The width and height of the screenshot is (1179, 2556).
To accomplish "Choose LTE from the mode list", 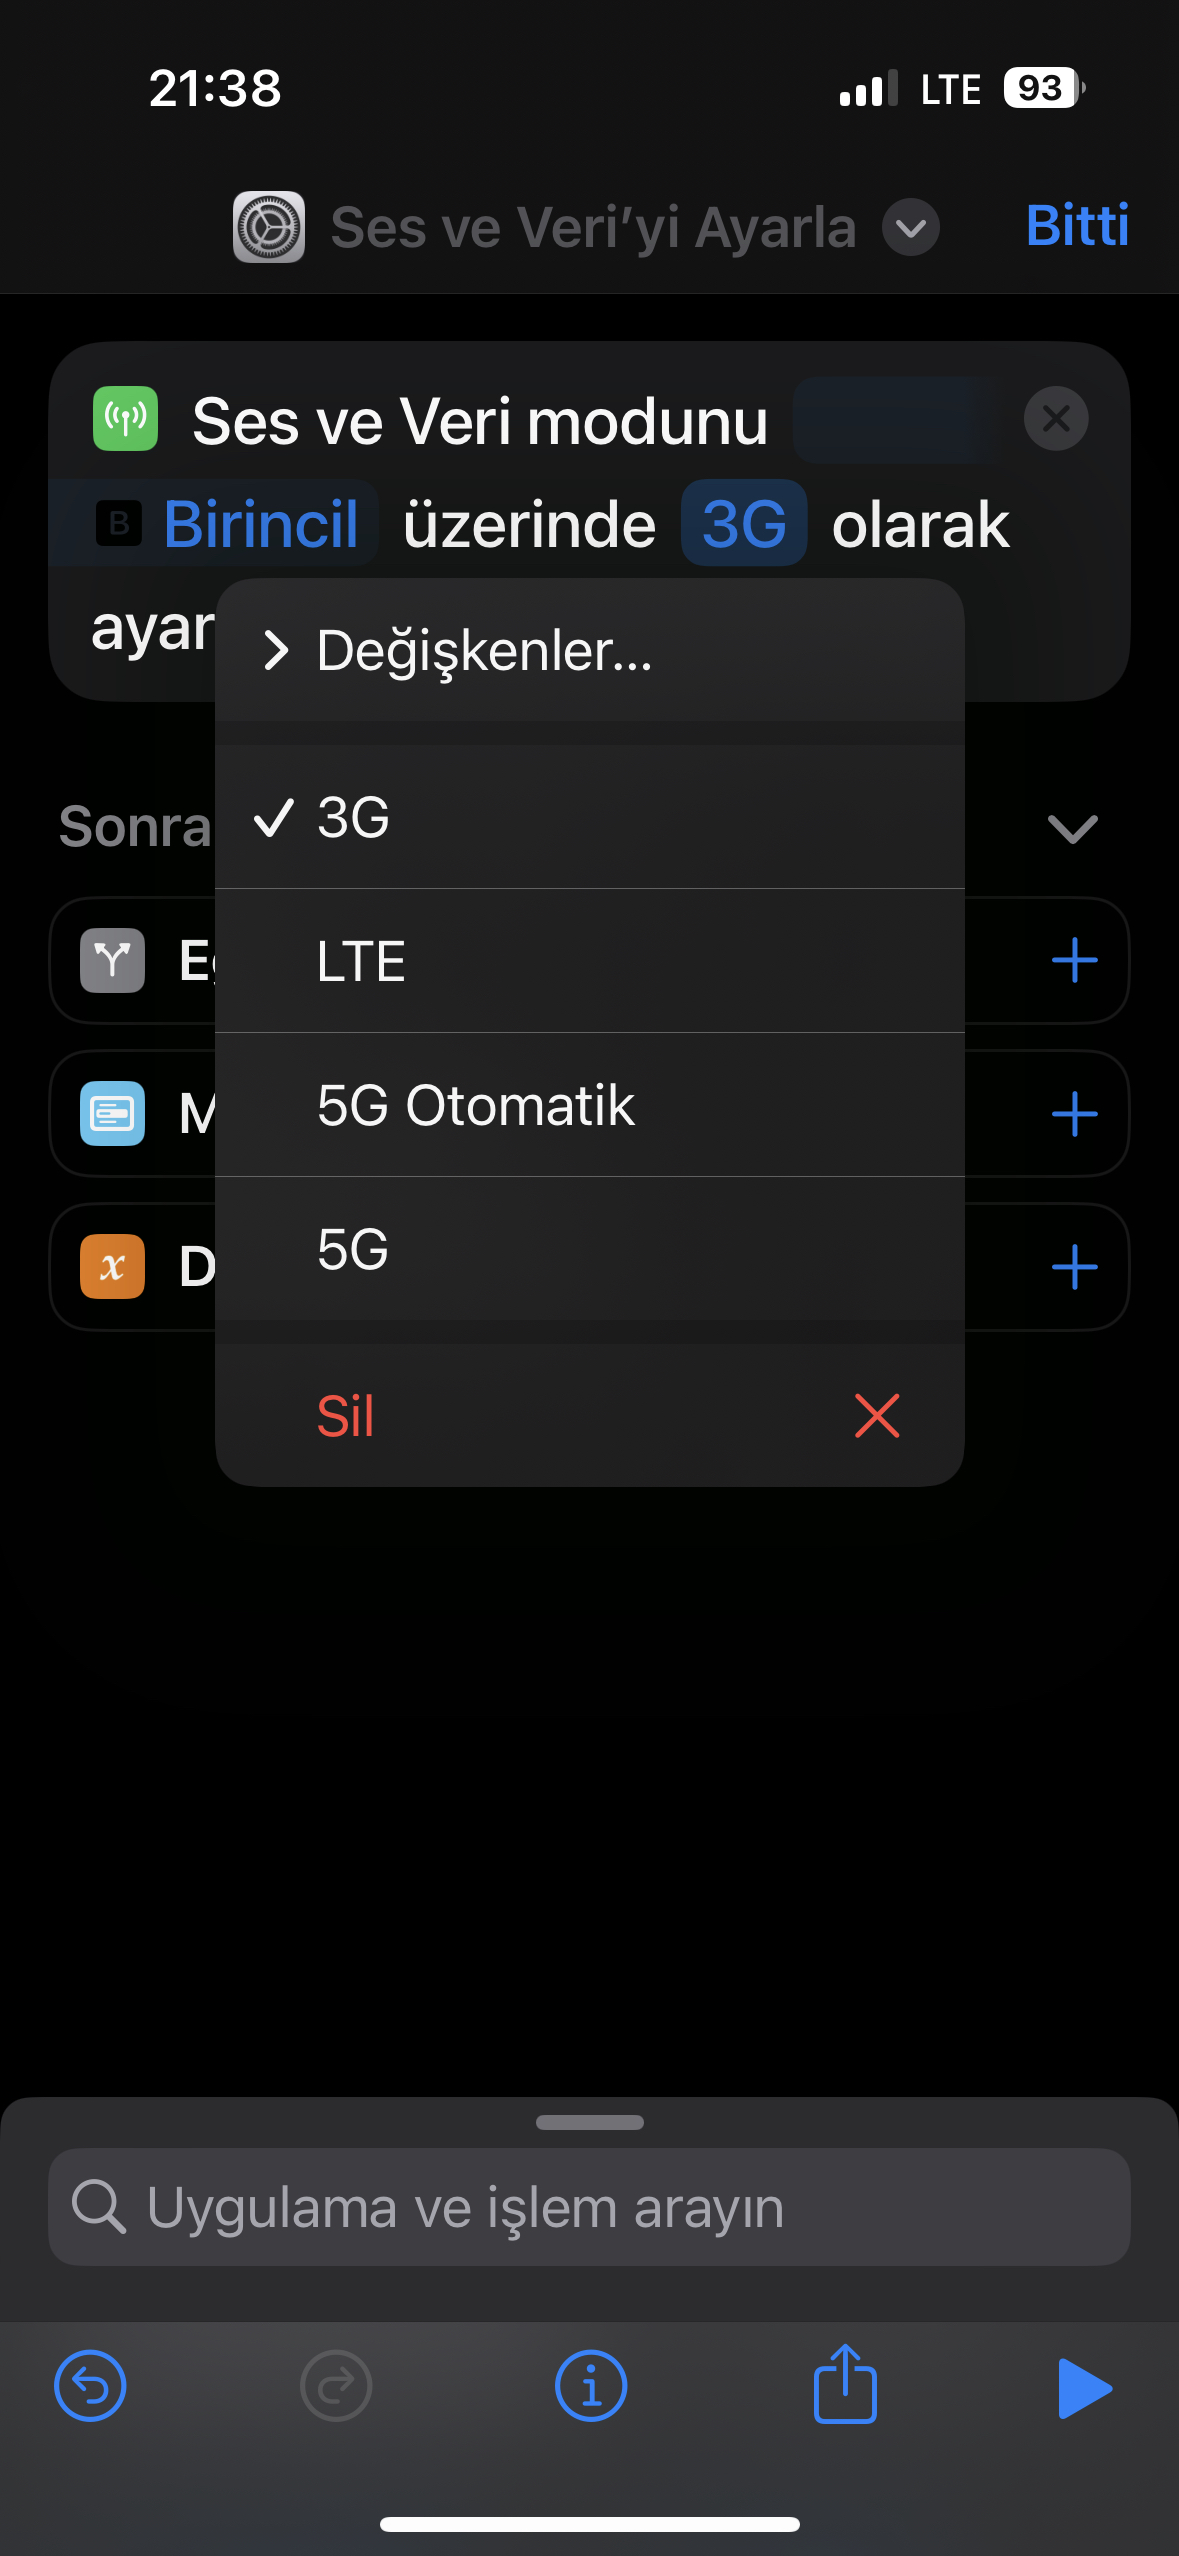I will click(590, 961).
